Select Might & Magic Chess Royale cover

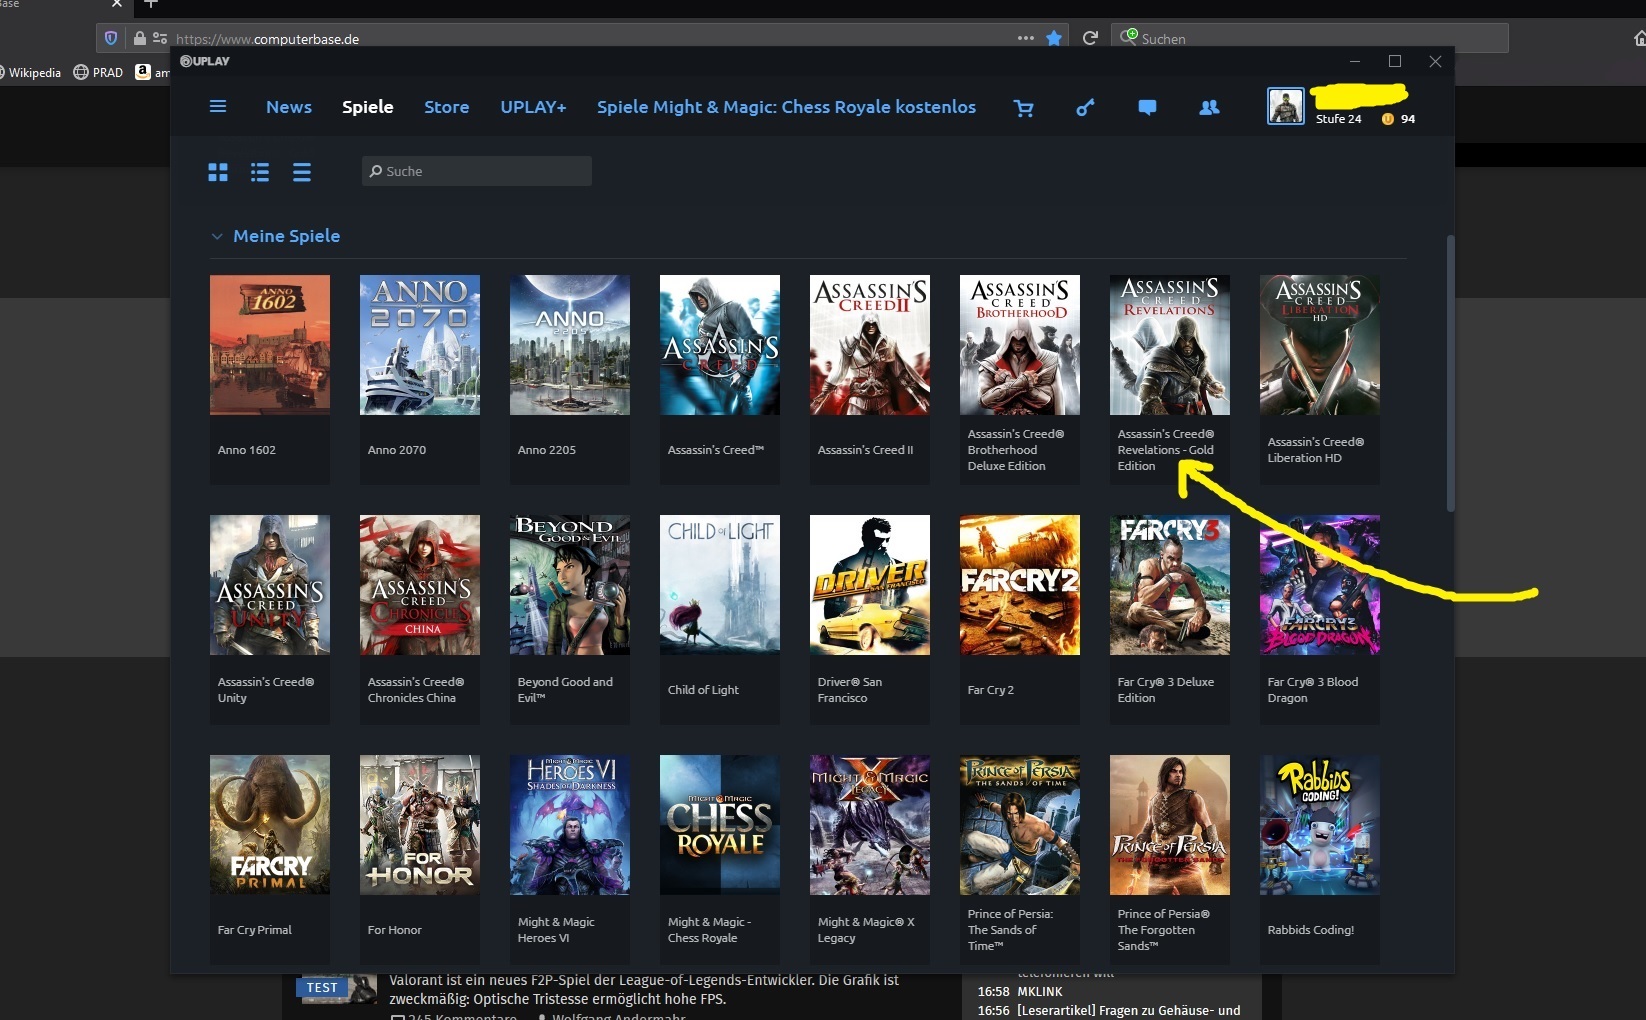tap(720, 825)
